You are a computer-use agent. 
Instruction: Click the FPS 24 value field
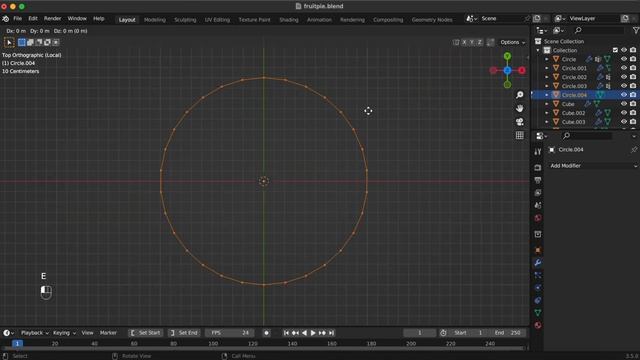tap(229, 333)
